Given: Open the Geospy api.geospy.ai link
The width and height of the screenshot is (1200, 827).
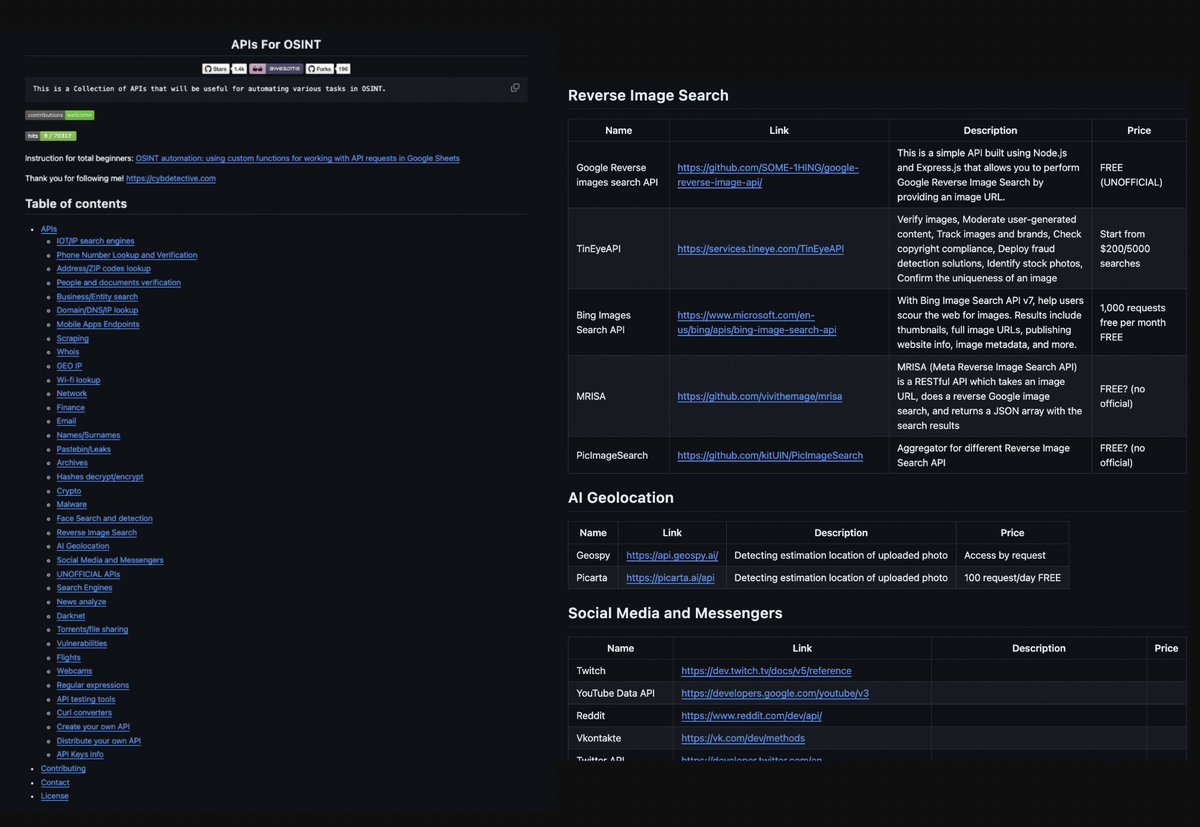Looking at the screenshot, I should click(671, 555).
